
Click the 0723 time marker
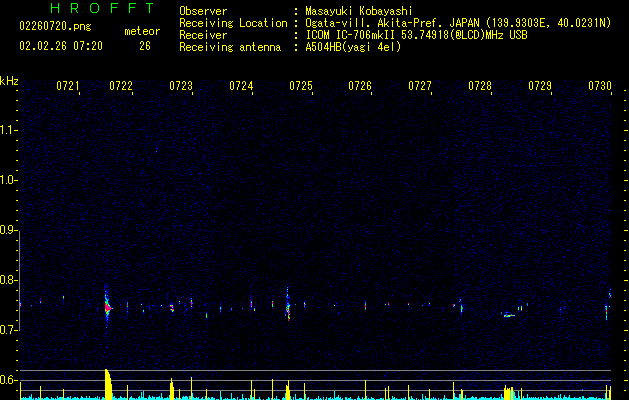click(x=181, y=86)
